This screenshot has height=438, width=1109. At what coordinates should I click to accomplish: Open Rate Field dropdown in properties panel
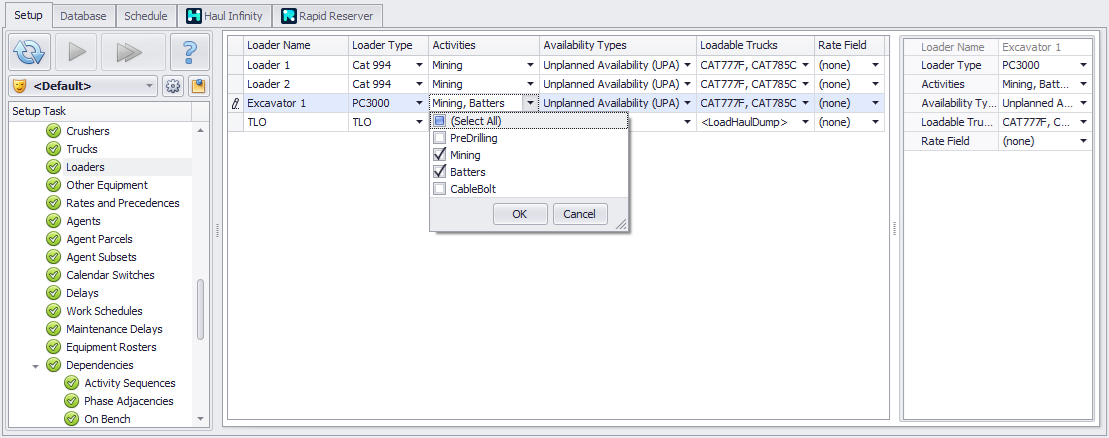(1084, 142)
